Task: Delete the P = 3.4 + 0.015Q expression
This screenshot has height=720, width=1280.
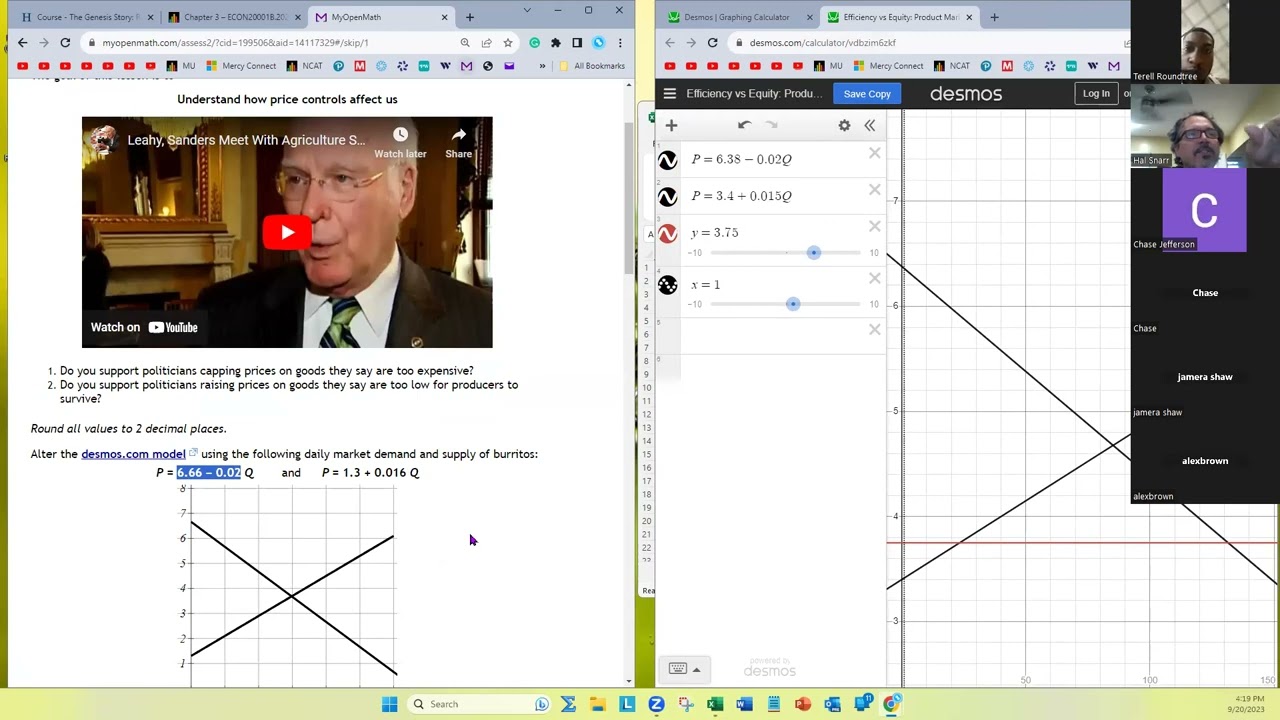Action: point(875,190)
